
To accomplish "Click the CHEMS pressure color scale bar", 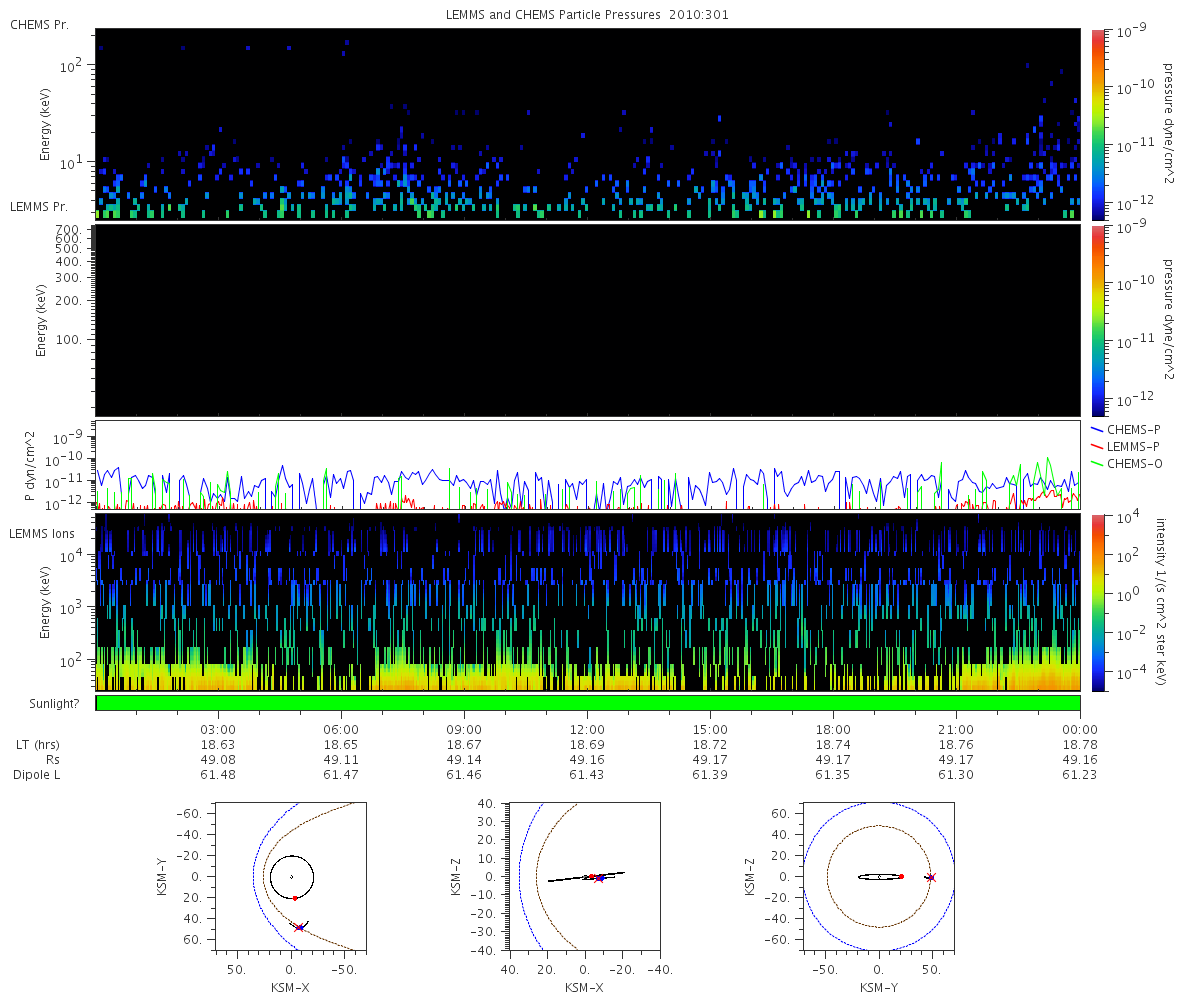I will tap(1097, 124).
